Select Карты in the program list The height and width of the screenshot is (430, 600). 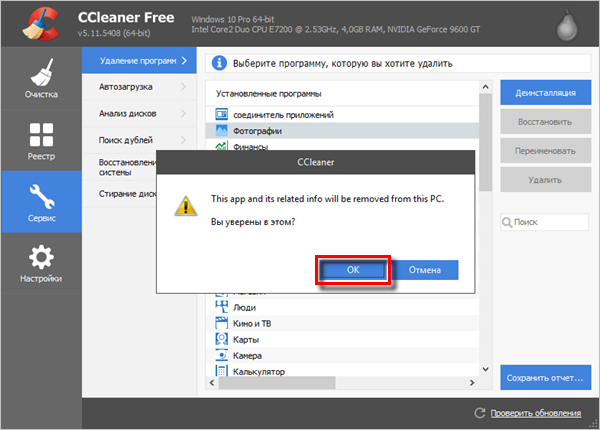tap(342, 339)
